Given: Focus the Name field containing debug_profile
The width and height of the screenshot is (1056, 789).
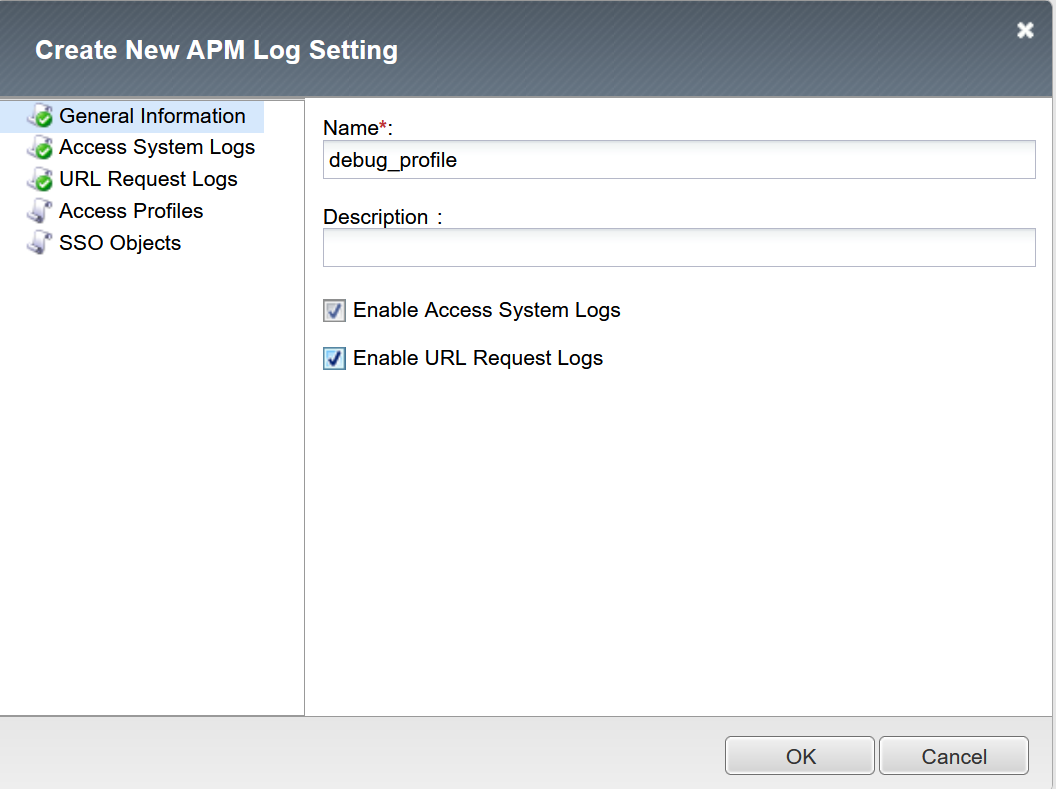Looking at the screenshot, I should point(679,160).
